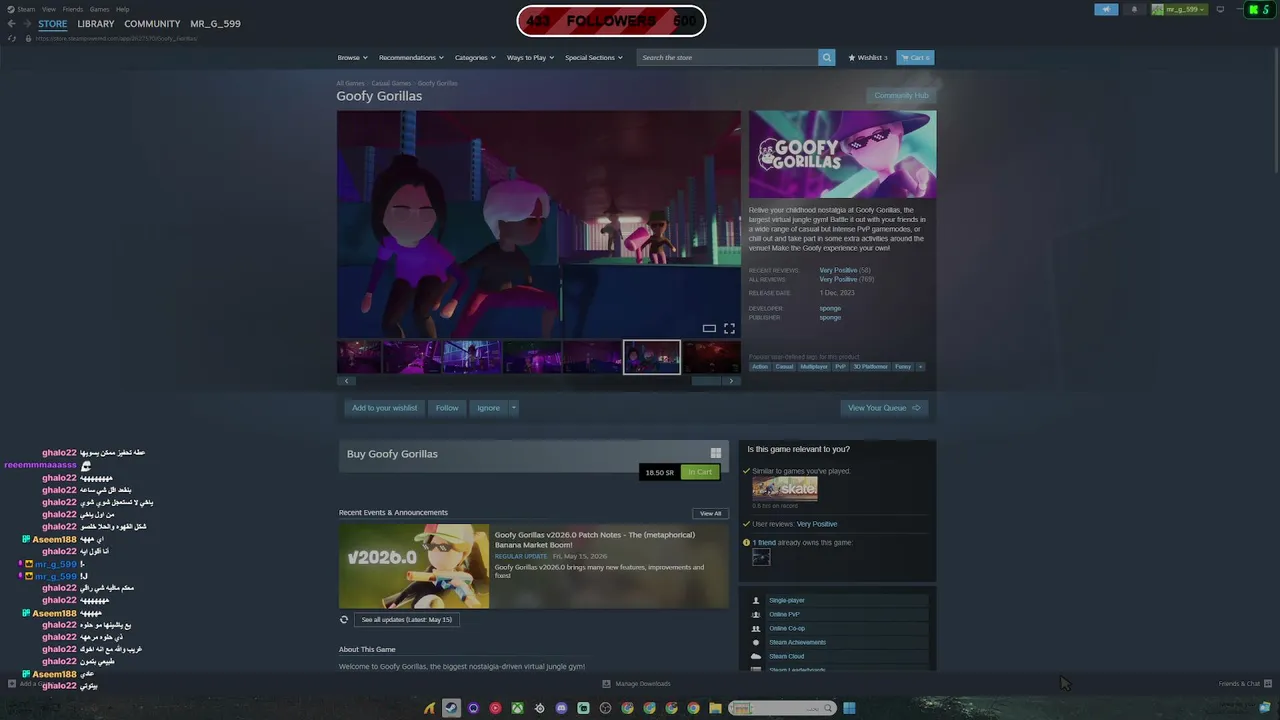Click the plus tag button

[x=920, y=367]
